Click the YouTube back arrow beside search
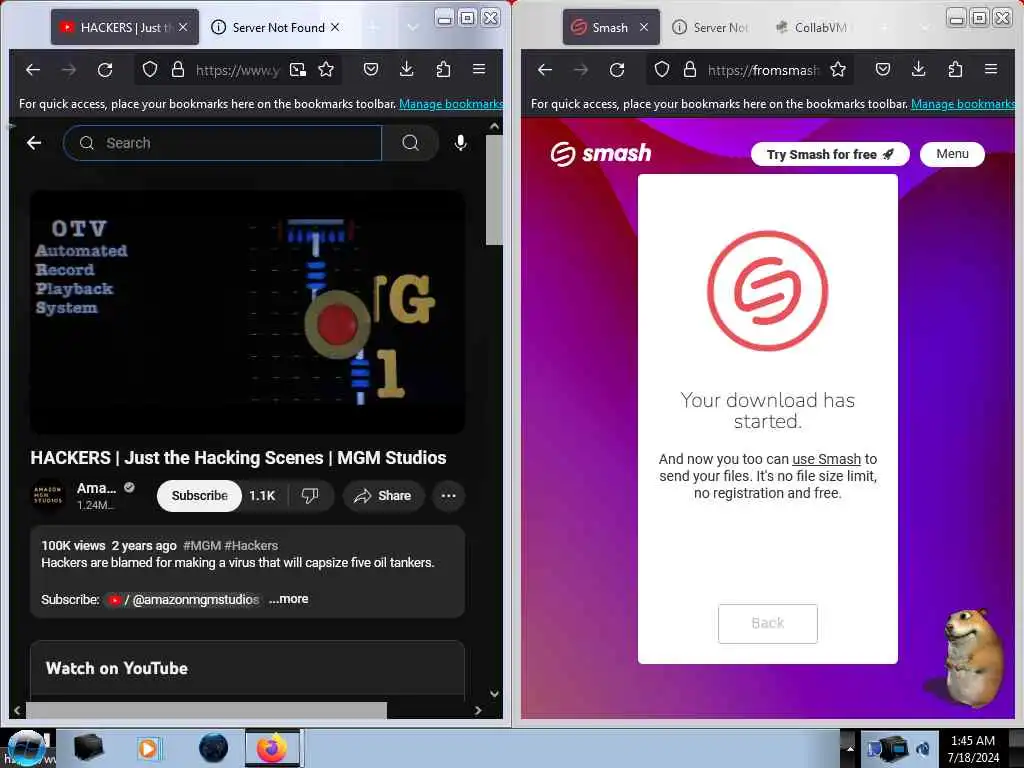1024x768 pixels. [34, 143]
